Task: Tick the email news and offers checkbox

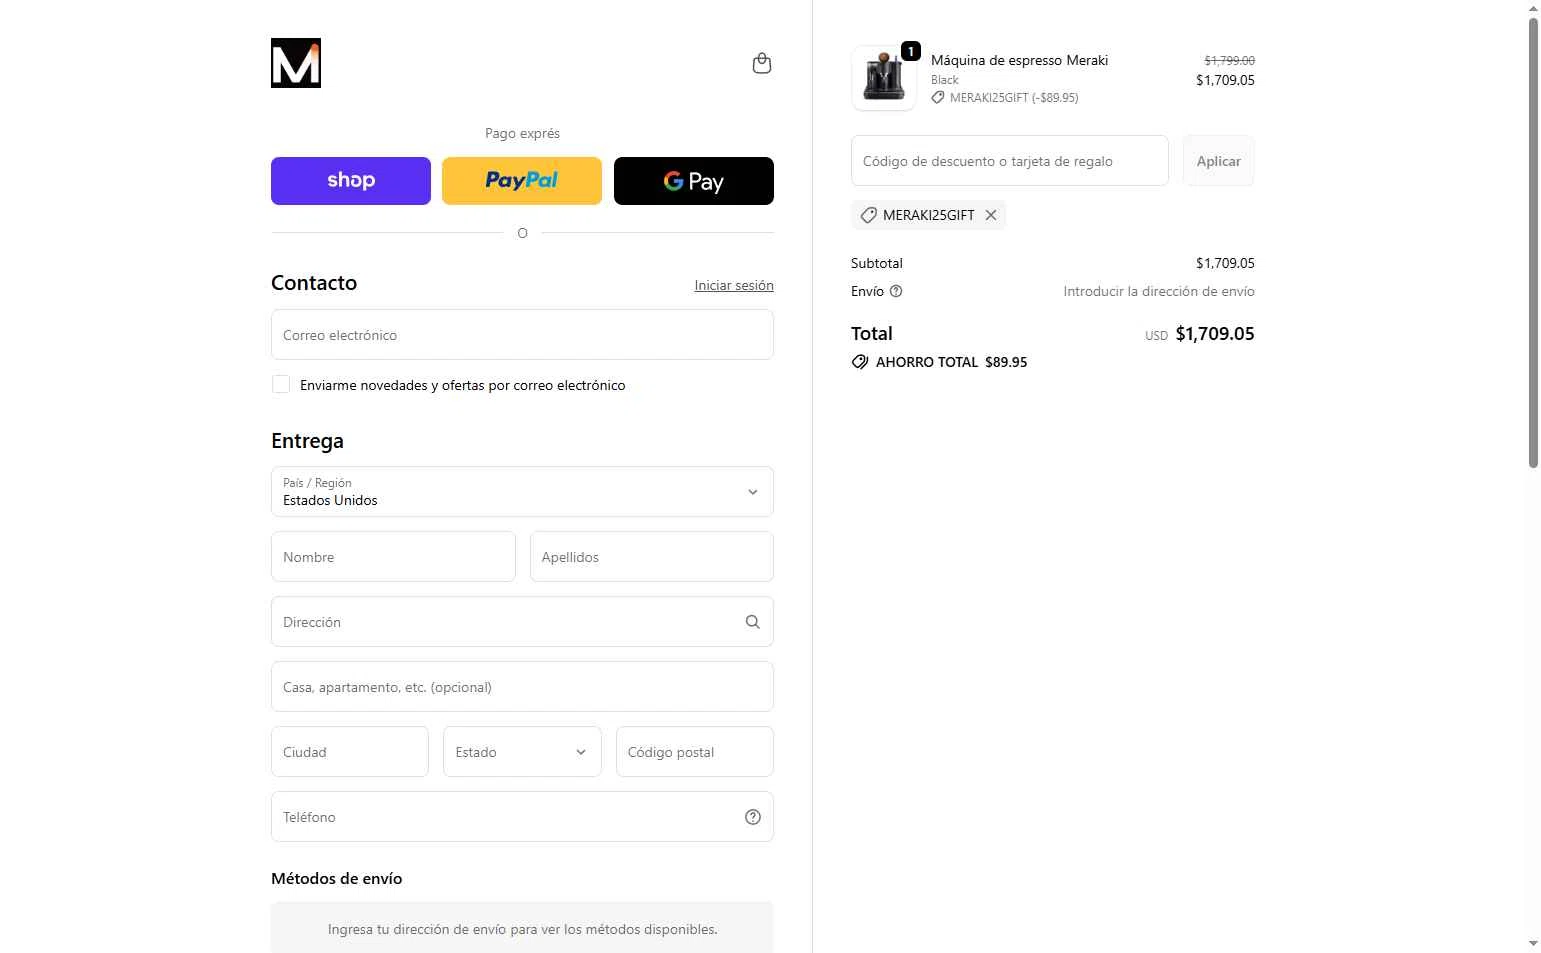Action: click(281, 384)
